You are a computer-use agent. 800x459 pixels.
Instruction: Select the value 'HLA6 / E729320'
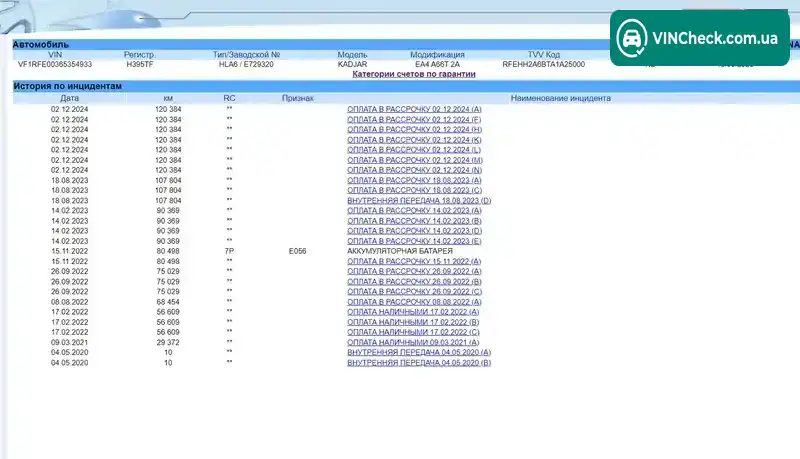tap(246, 64)
